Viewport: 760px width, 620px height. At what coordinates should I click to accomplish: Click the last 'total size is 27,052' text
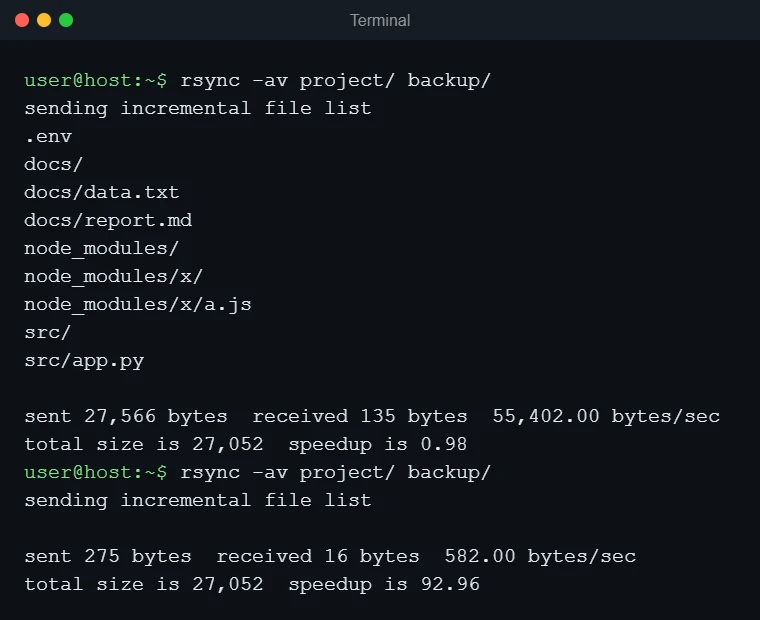coord(144,585)
